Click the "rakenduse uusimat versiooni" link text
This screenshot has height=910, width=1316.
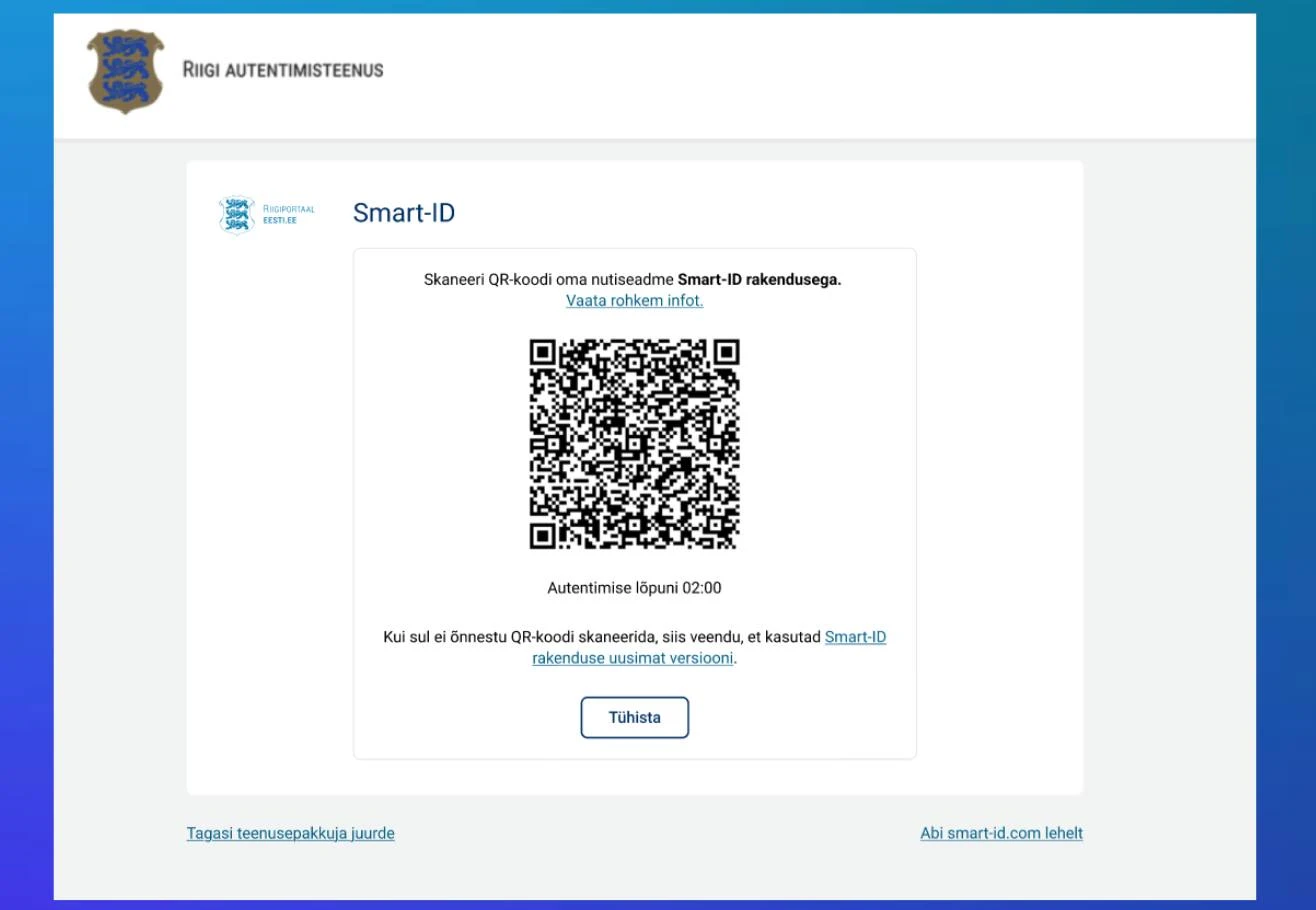click(x=633, y=658)
